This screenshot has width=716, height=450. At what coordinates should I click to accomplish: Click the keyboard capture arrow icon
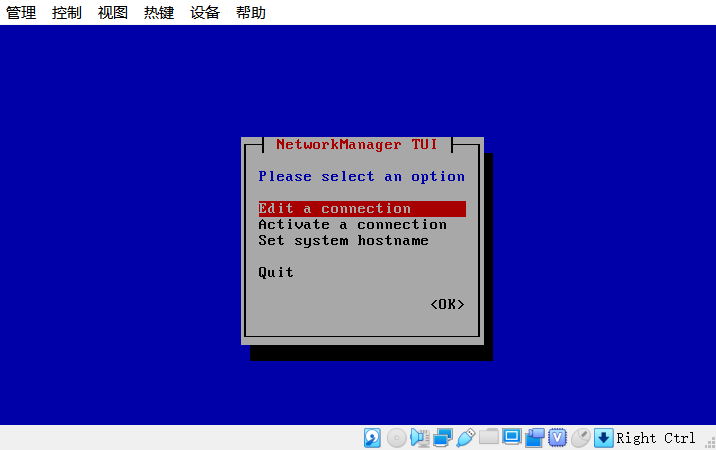pyautogui.click(x=603, y=438)
